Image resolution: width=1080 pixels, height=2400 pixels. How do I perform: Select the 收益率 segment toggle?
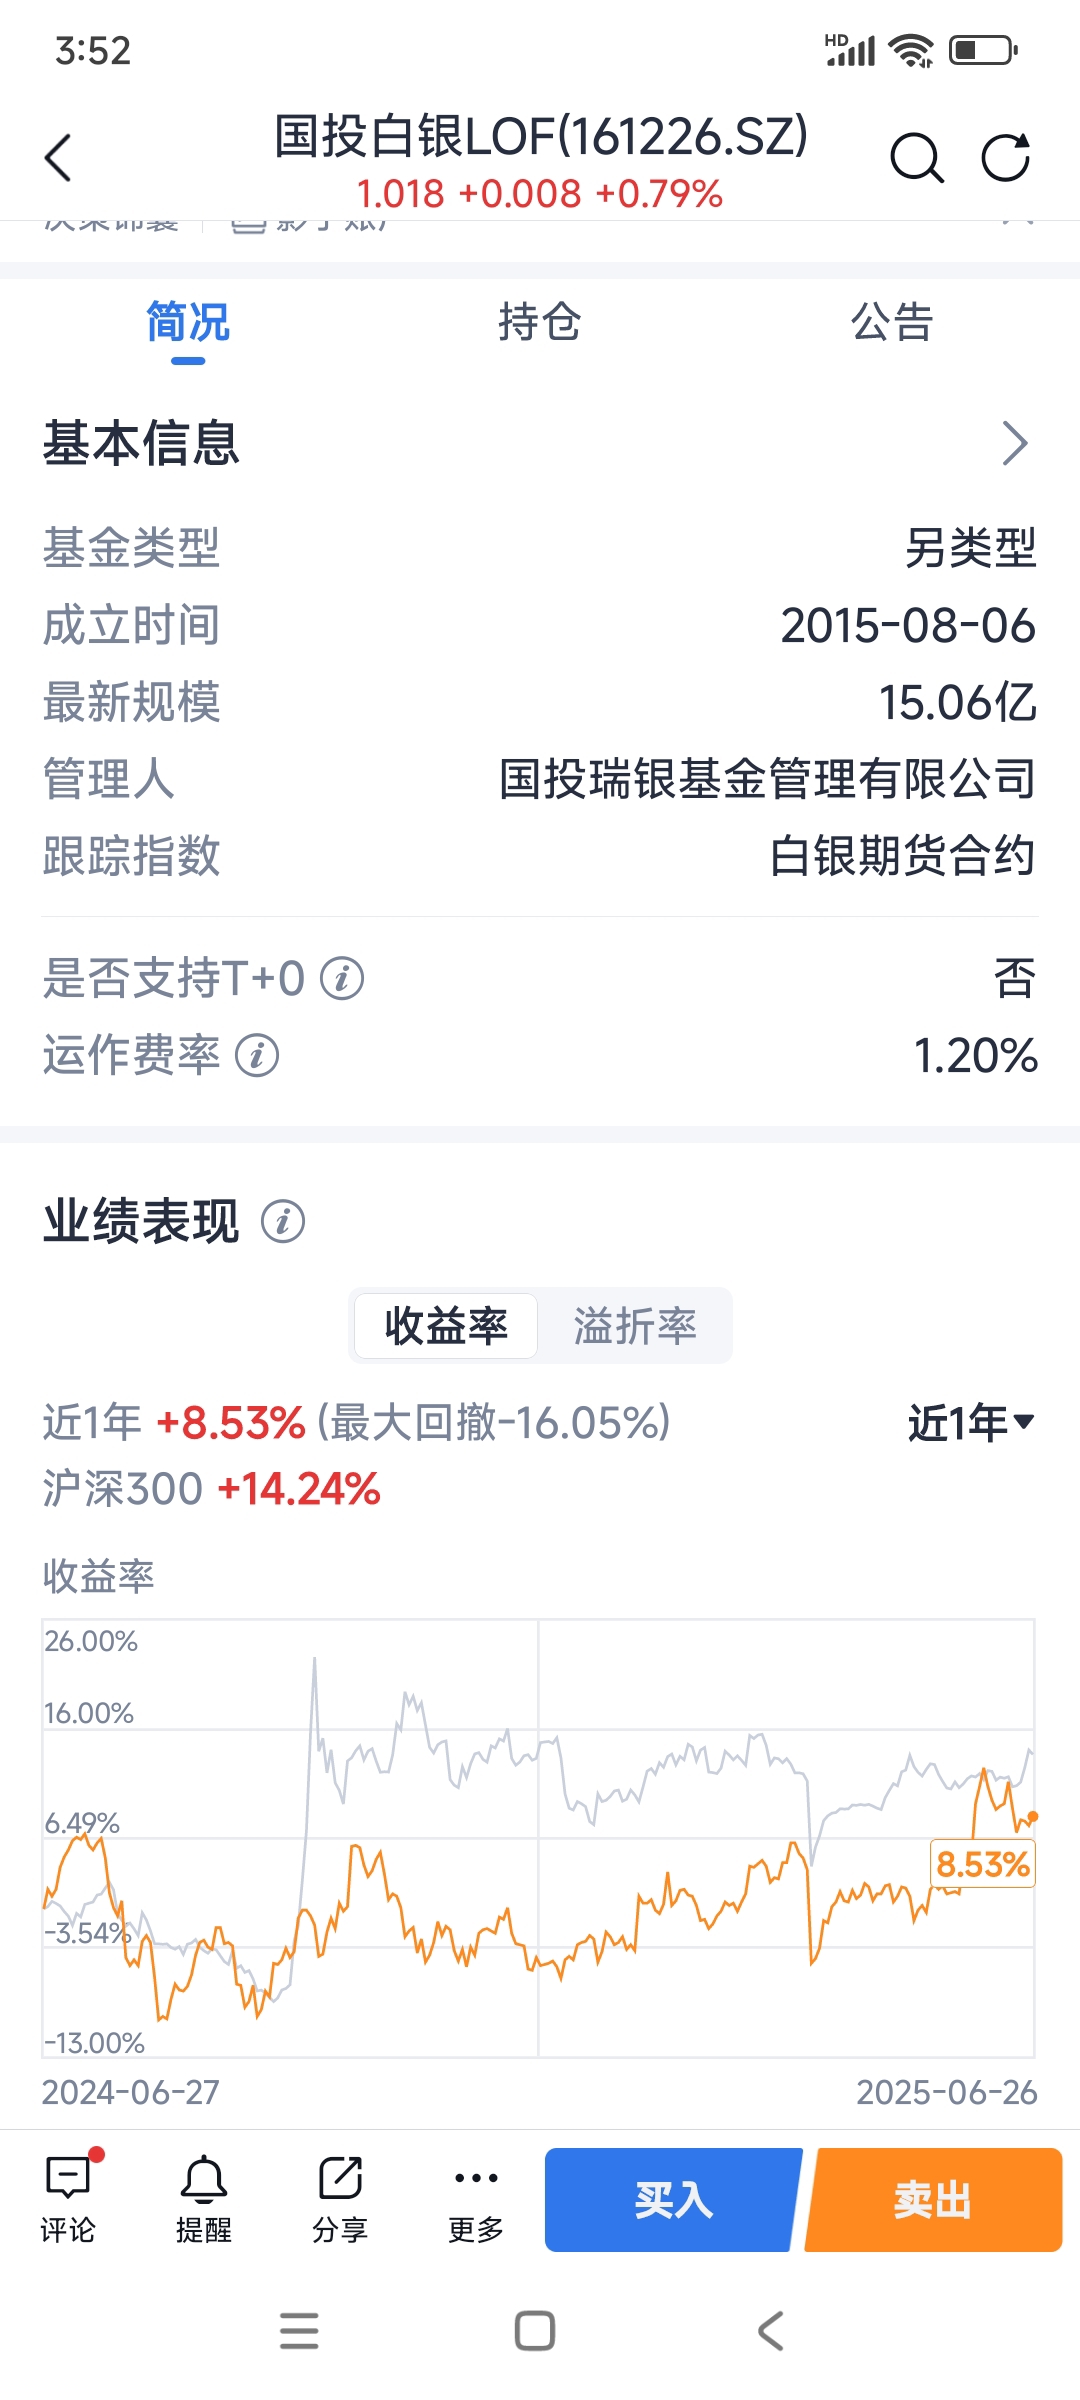point(446,1326)
